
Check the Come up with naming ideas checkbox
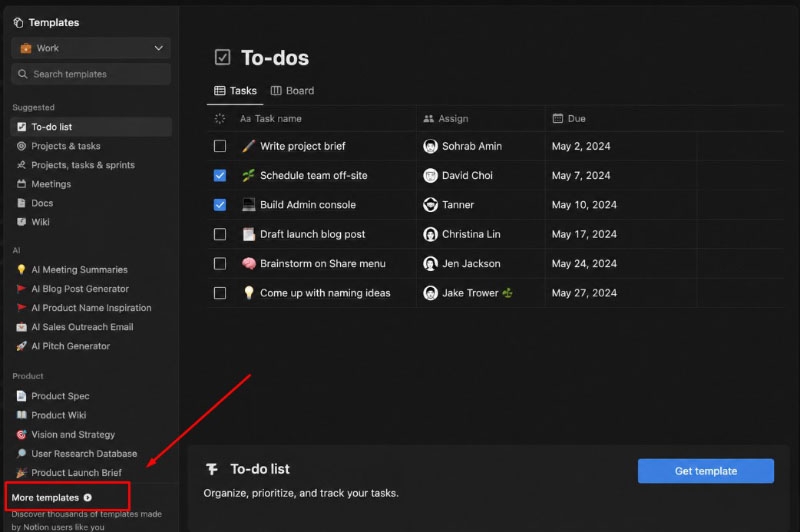tap(220, 293)
